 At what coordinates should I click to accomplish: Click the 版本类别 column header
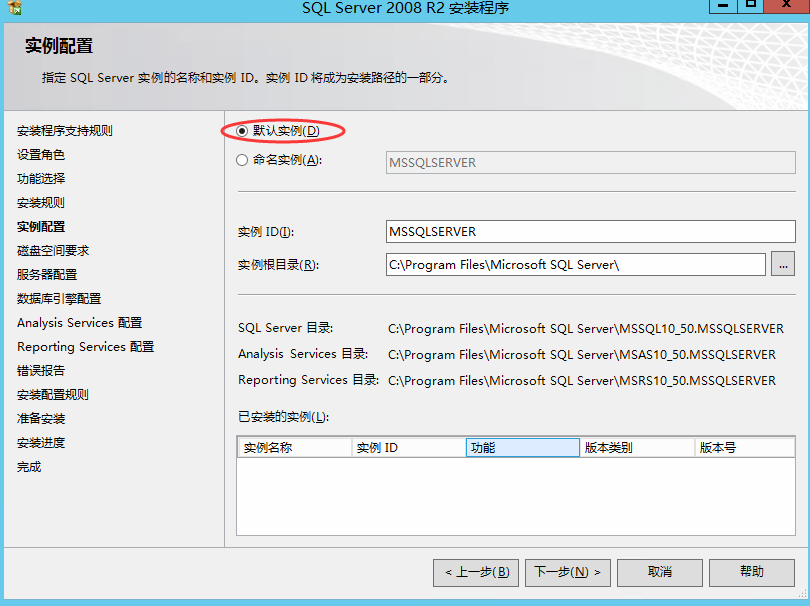pos(637,447)
